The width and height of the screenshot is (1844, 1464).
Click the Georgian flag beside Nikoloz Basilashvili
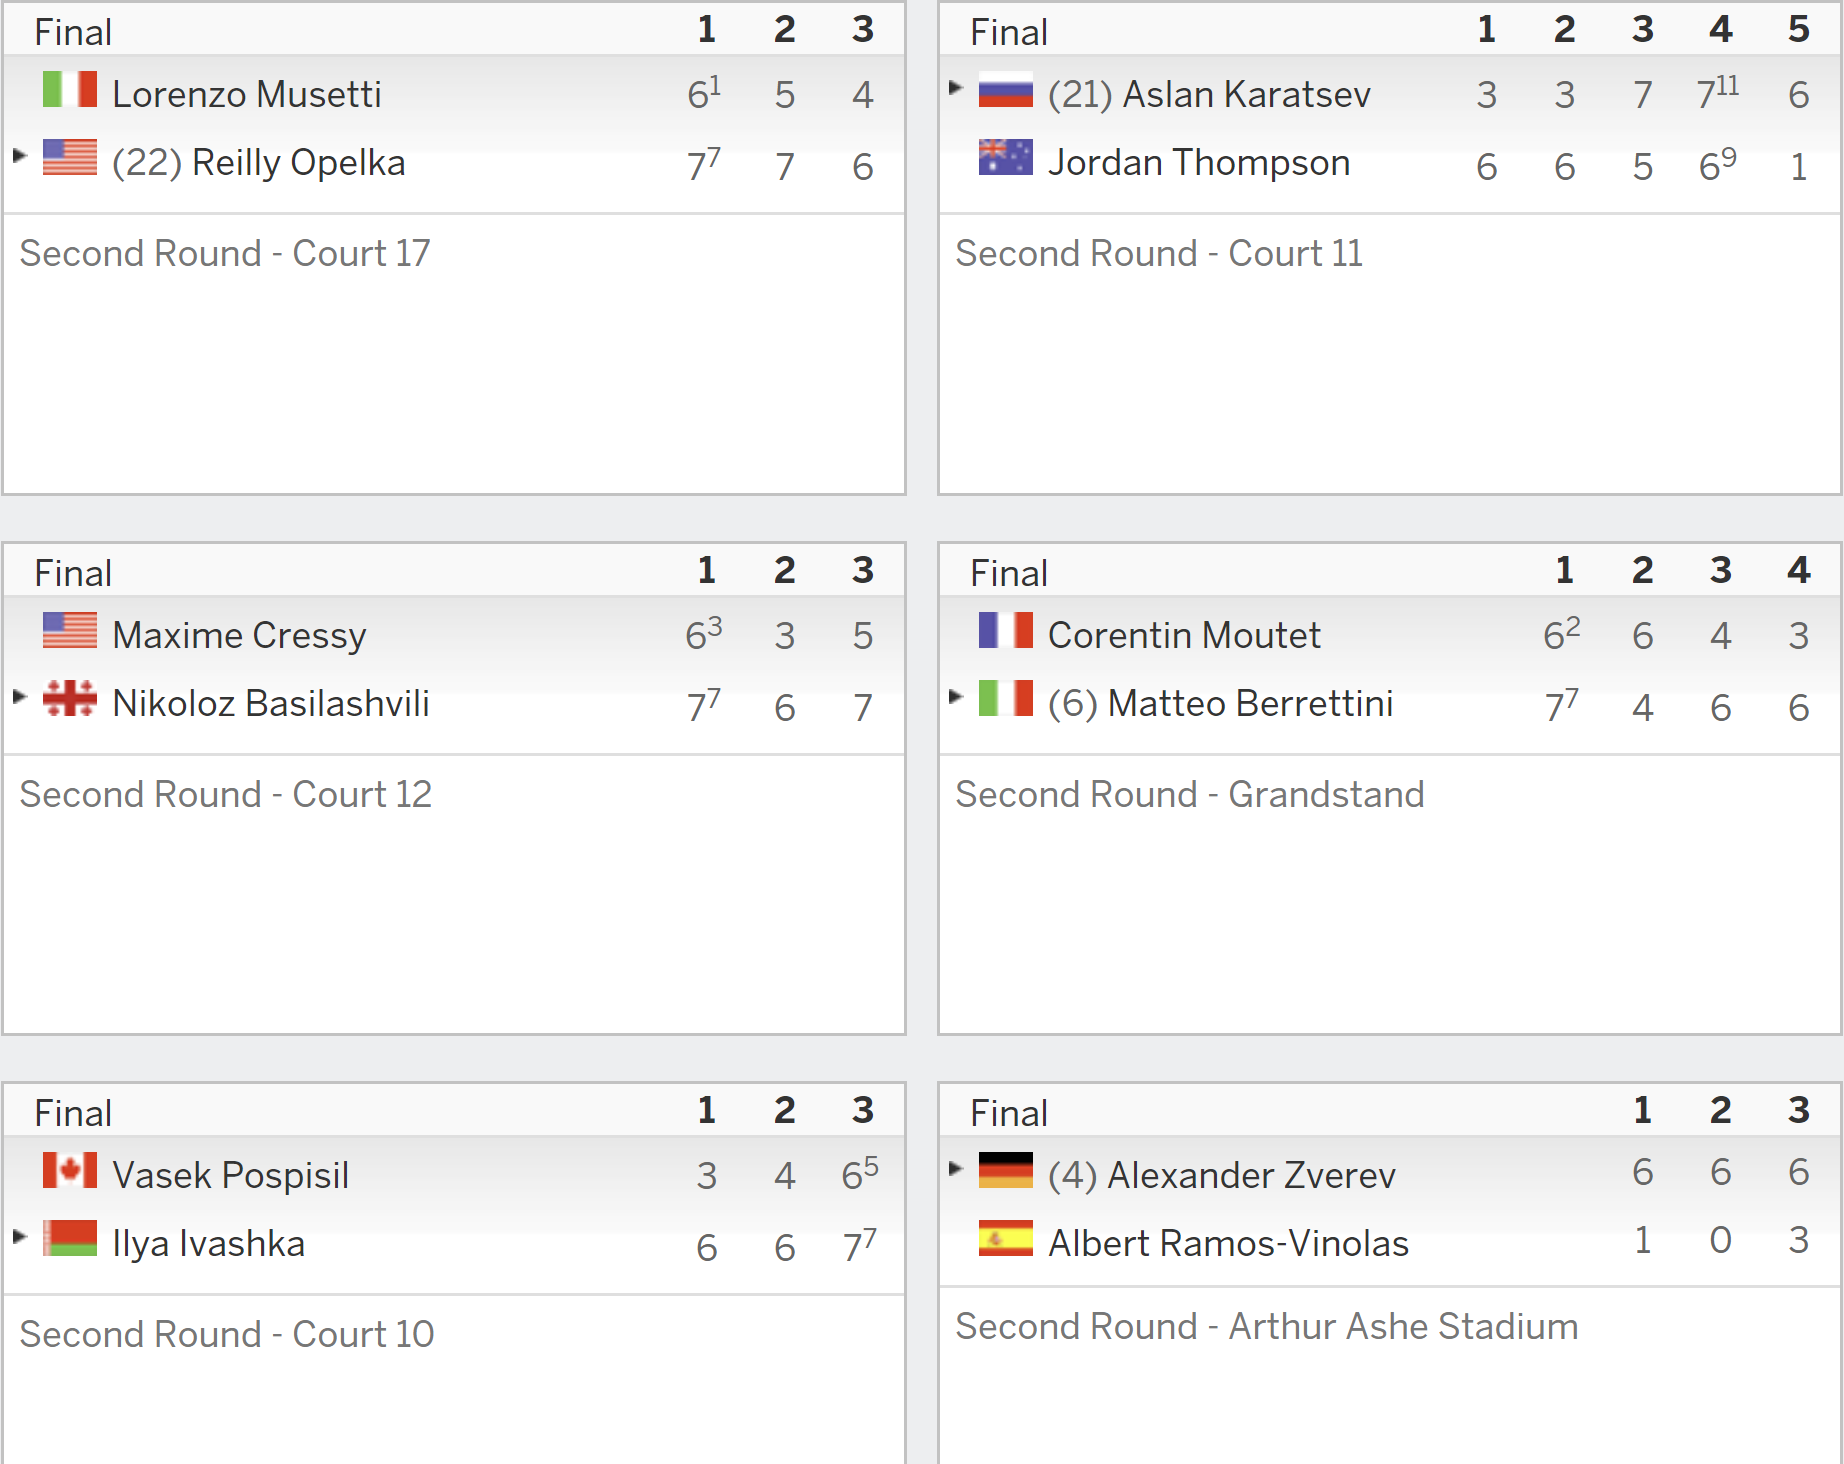coord(70,698)
